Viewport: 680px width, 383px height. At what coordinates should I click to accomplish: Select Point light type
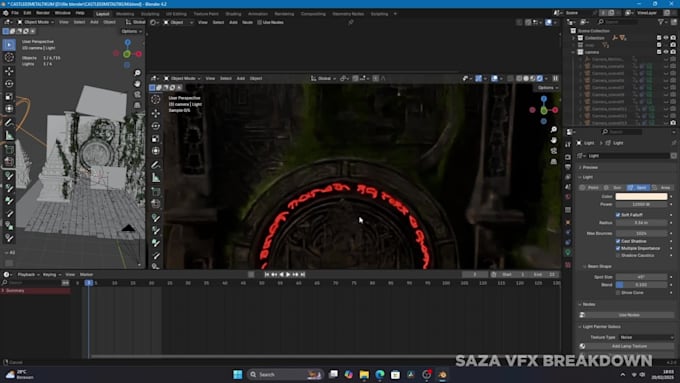click(590, 187)
